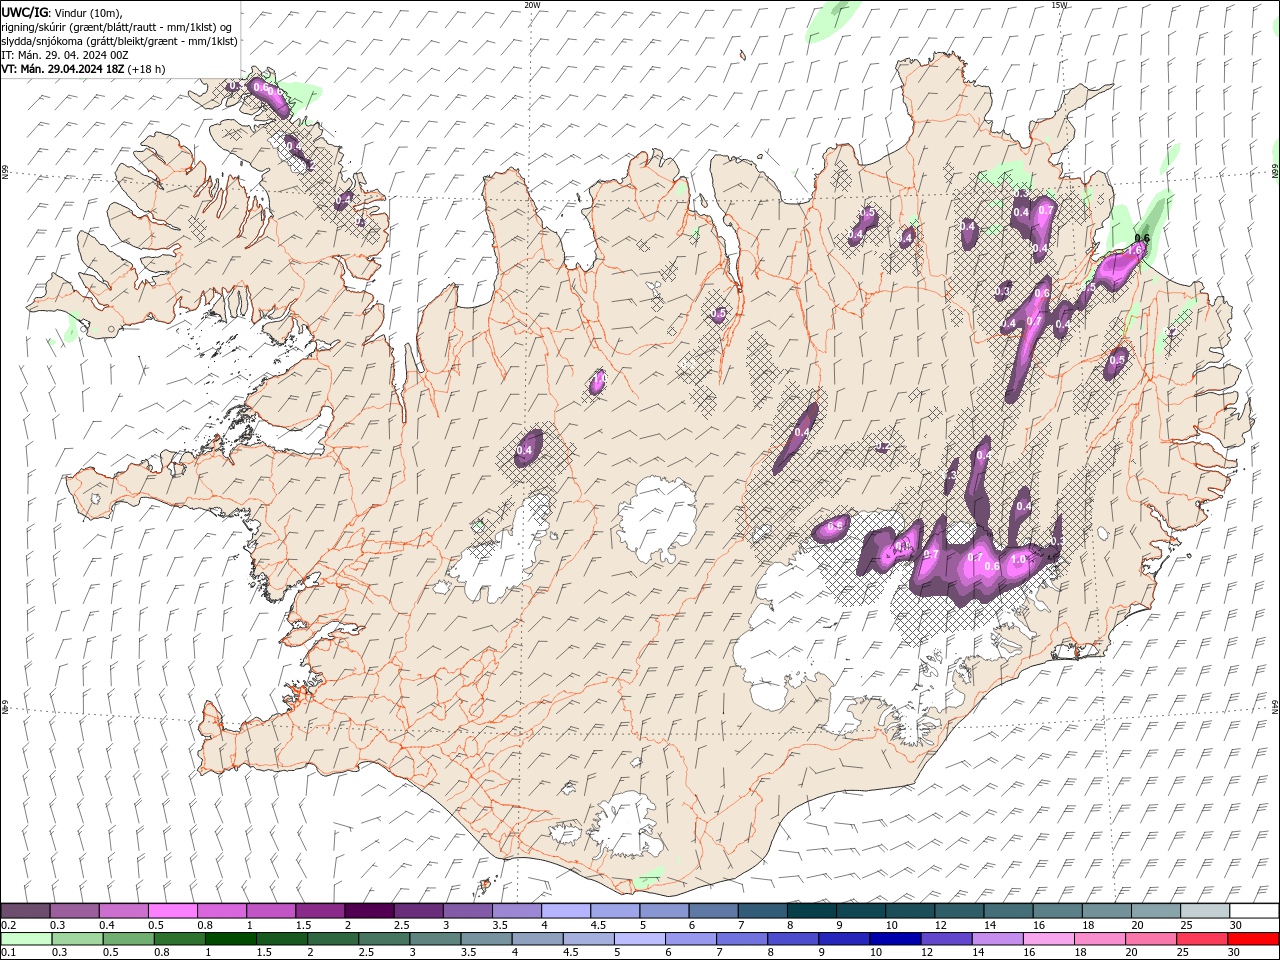Click the 20W longitude label at top
Image resolution: width=1280 pixels, height=960 pixels.
[x=533, y=5]
